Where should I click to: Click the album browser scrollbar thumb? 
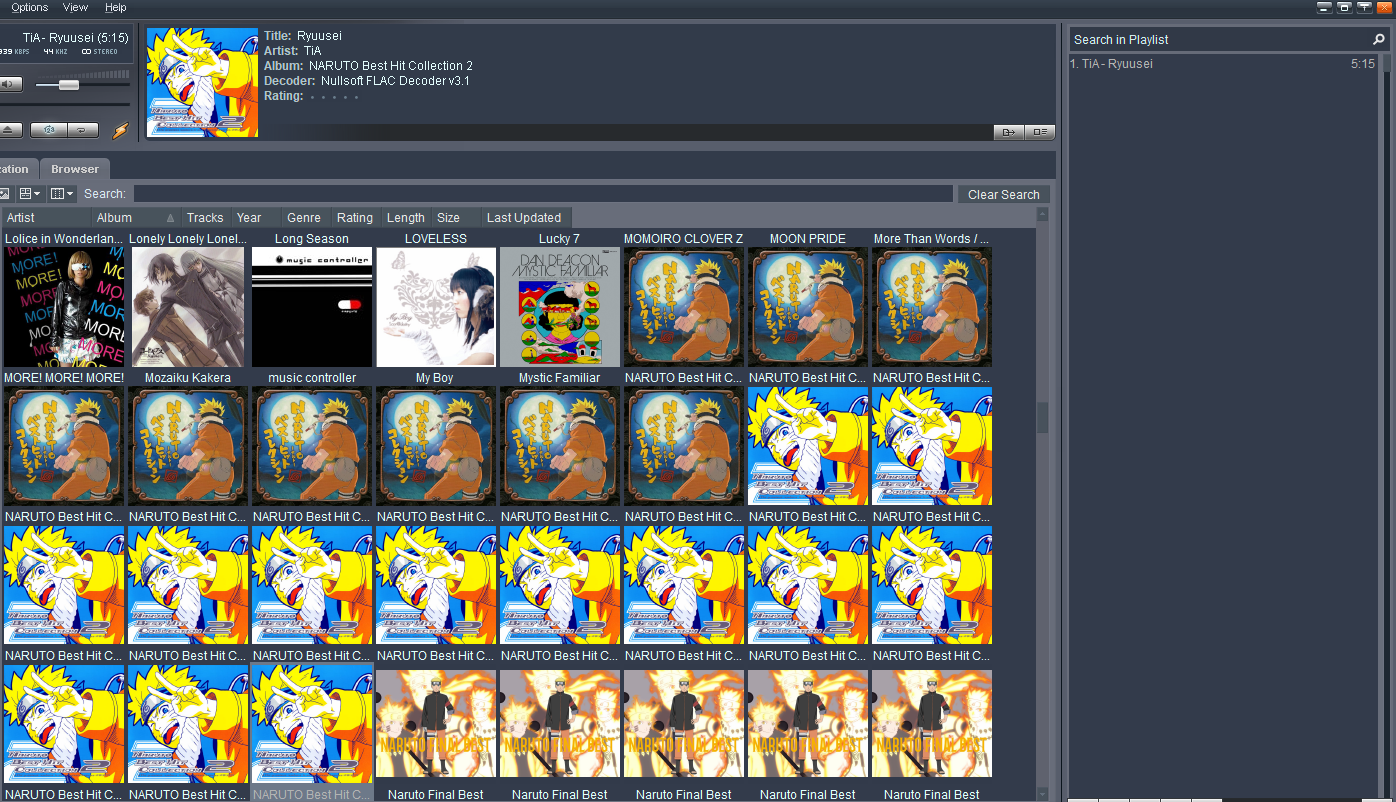tap(1042, 417)
